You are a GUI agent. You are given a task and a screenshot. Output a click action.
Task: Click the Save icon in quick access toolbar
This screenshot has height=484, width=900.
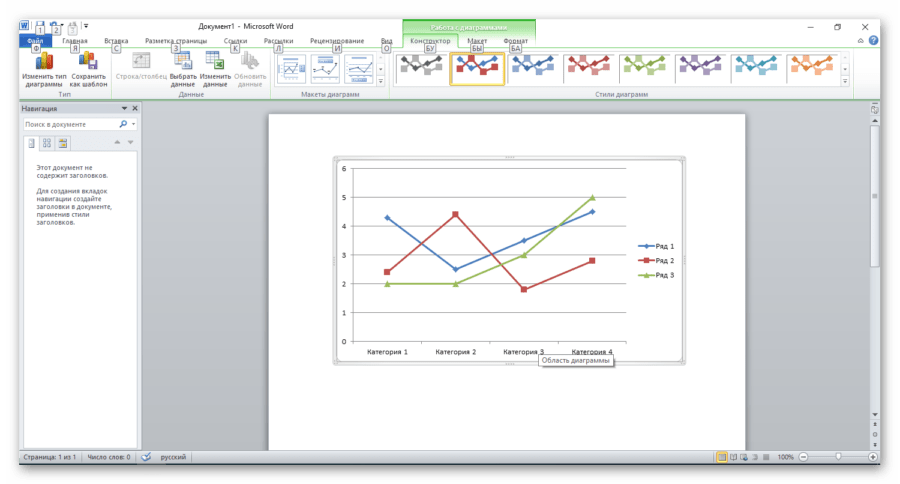point(39,25)
